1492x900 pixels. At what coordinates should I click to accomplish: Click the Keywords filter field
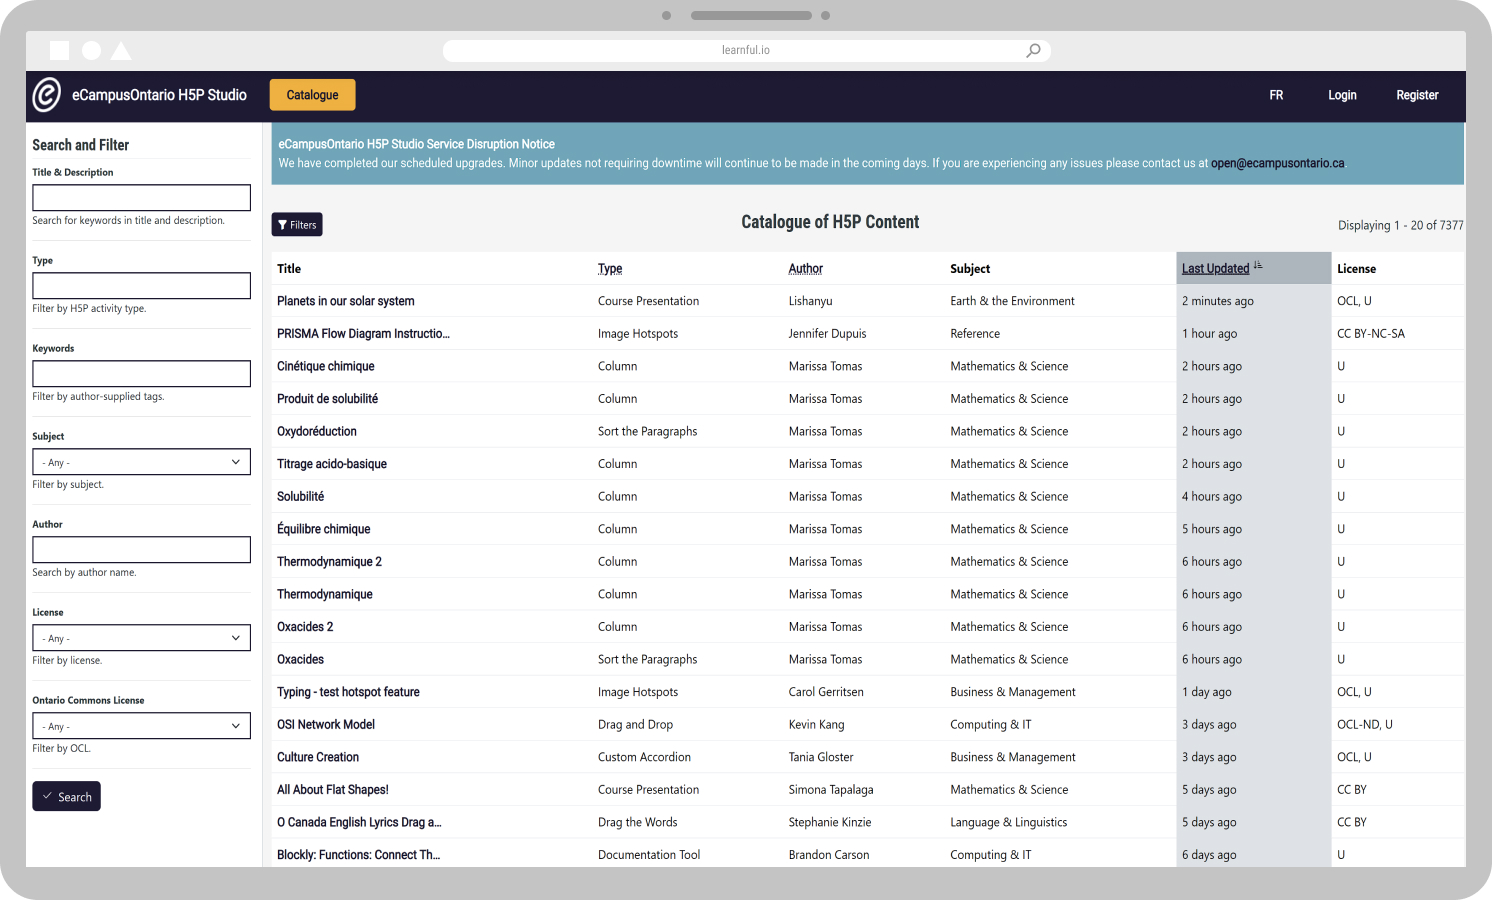[x=140, y=373]
